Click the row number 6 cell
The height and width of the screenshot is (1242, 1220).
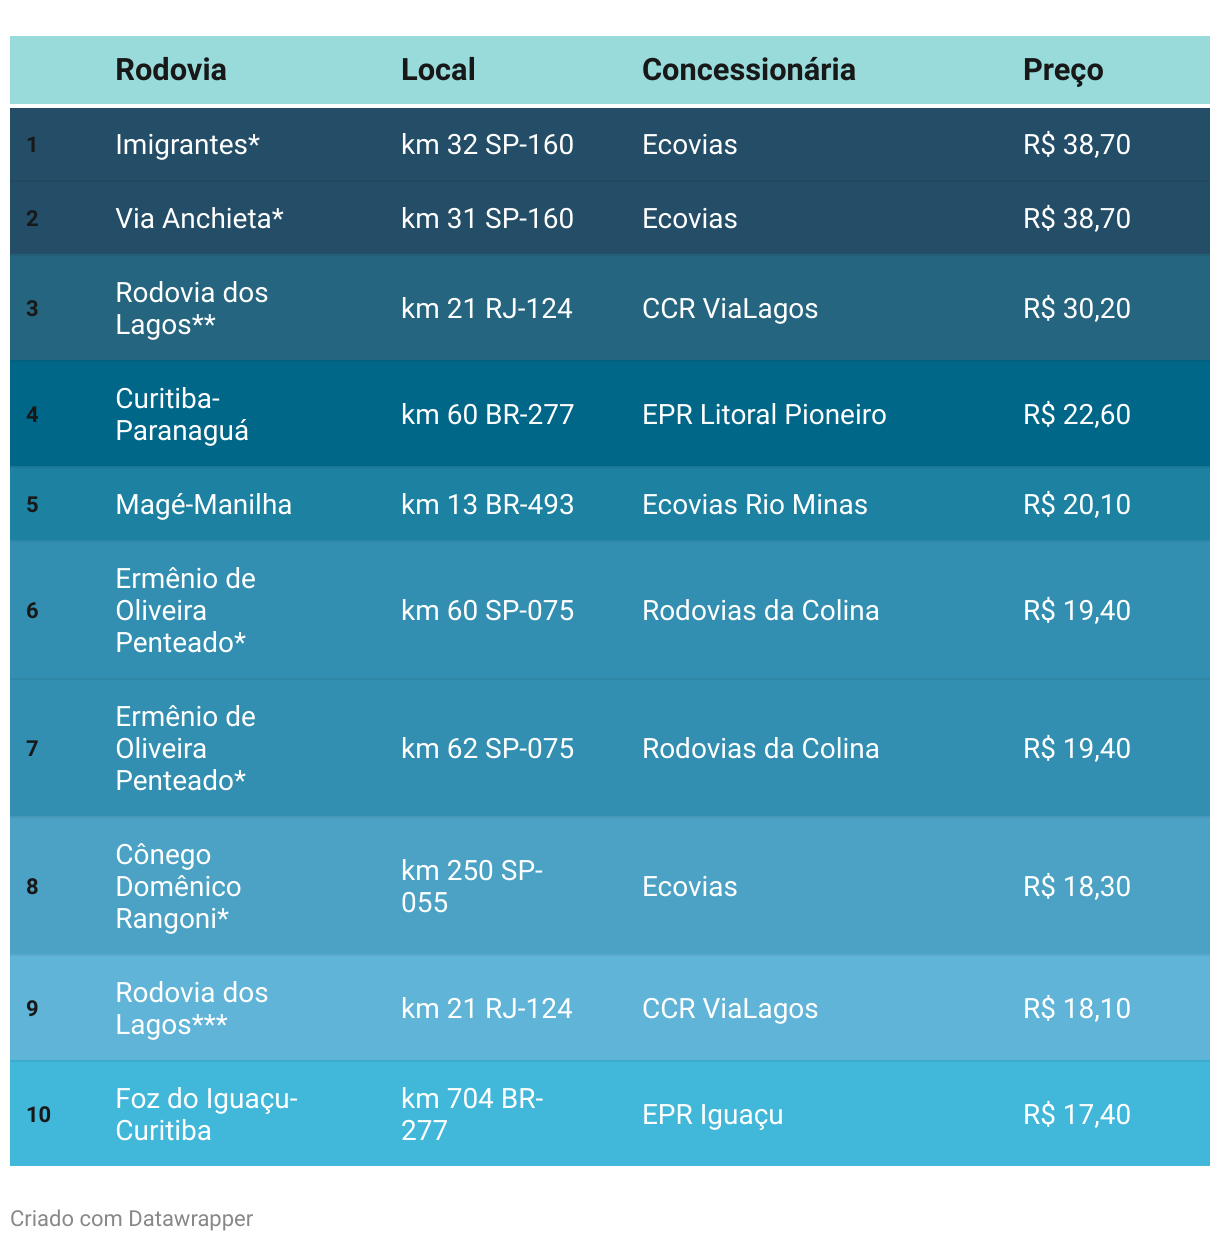pos(33,611)
